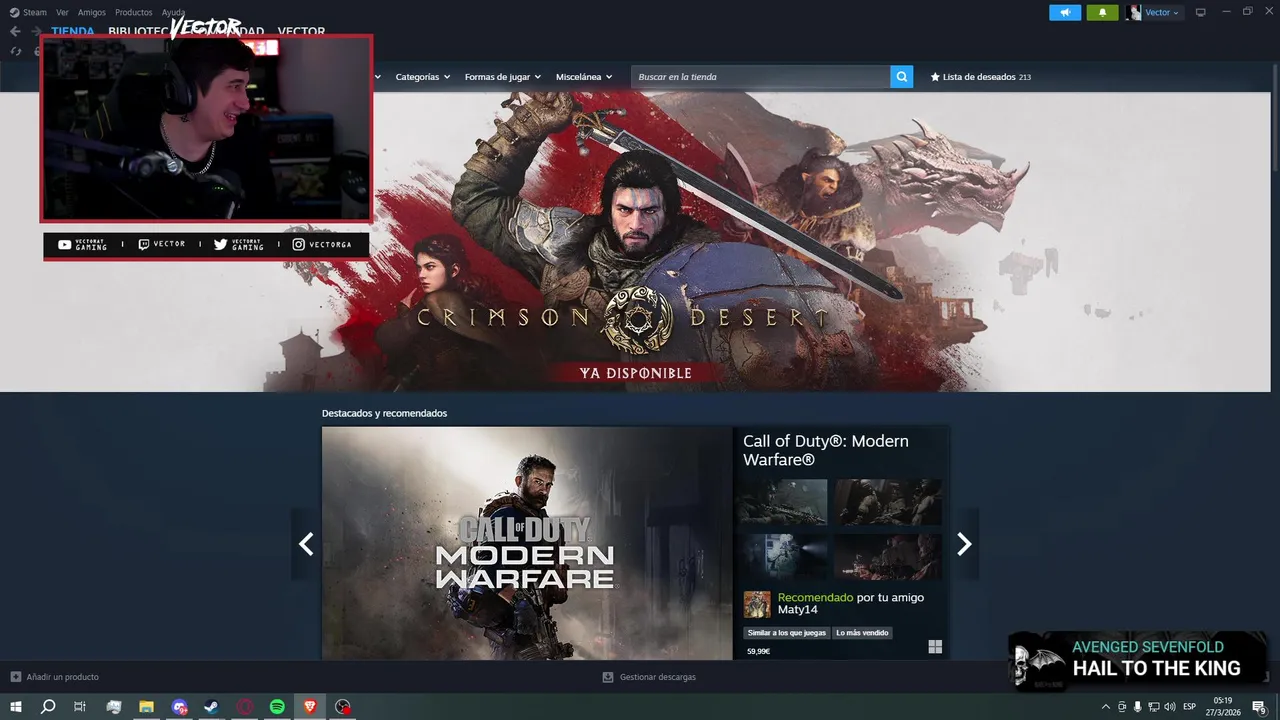Click the Destacados y recomendados heading
Image resolution: width=1280 pixels, height=720 pixels.
pos(384,413)
